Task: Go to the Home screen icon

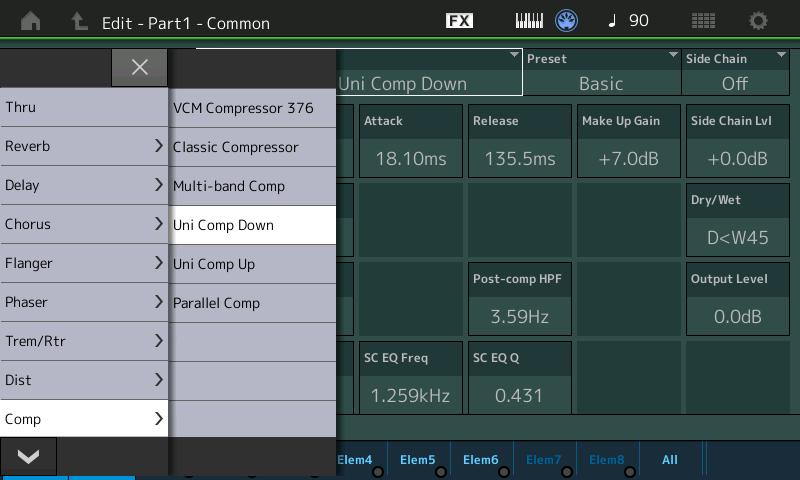Action: coord(31,21)
